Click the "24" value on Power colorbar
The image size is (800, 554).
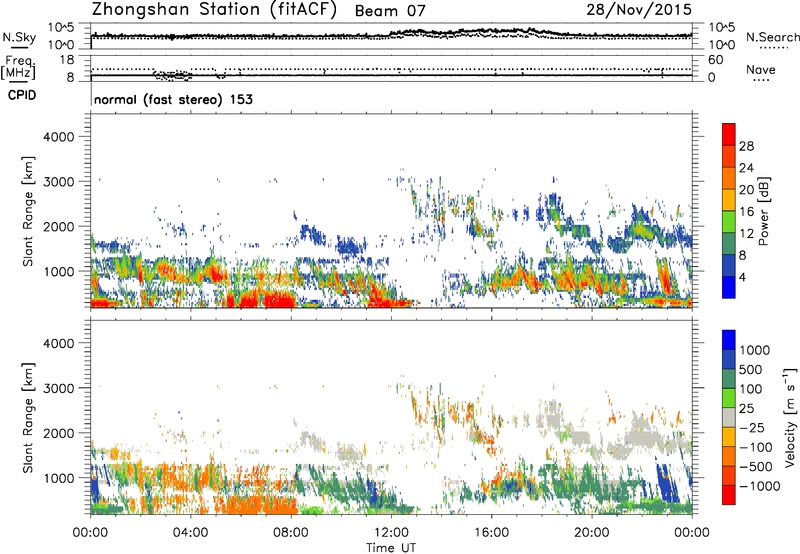746,168
